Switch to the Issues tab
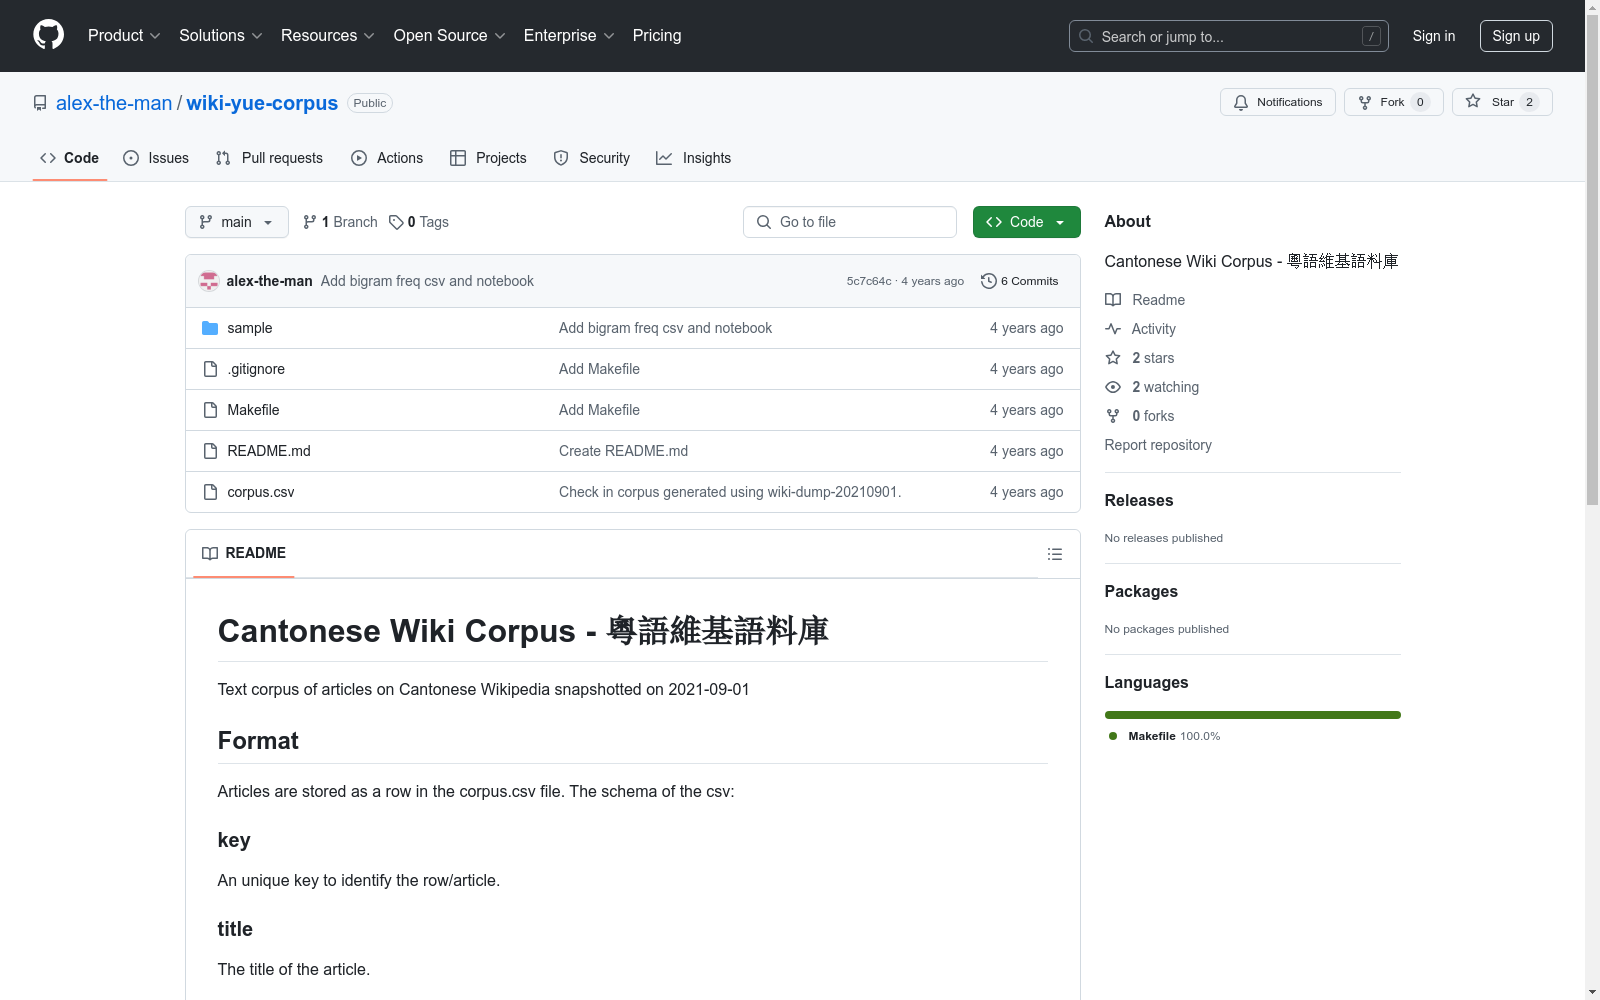This screenshot has width=1600, height=1000. point(156,158)
